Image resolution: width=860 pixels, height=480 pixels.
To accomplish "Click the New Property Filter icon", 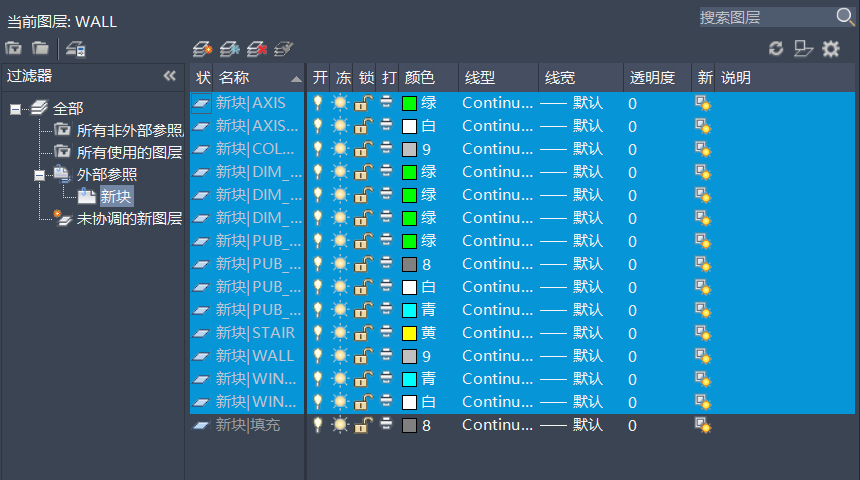I will (x=14, y=48).
